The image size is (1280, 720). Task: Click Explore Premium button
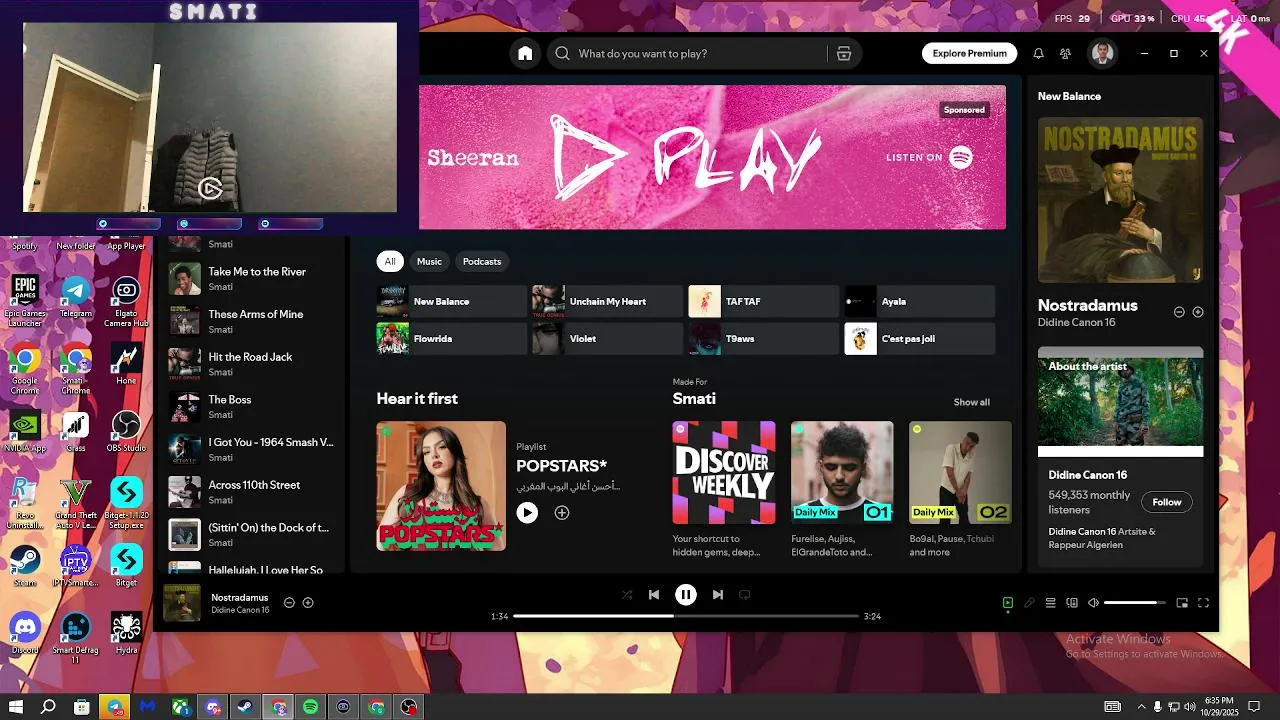click(969, 54)
